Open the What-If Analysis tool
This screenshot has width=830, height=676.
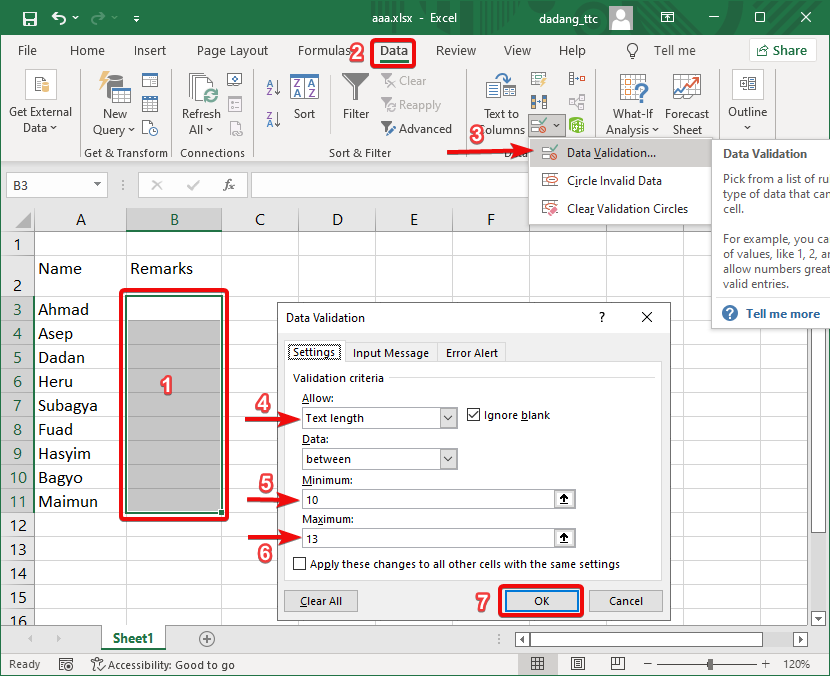point(633,89)
